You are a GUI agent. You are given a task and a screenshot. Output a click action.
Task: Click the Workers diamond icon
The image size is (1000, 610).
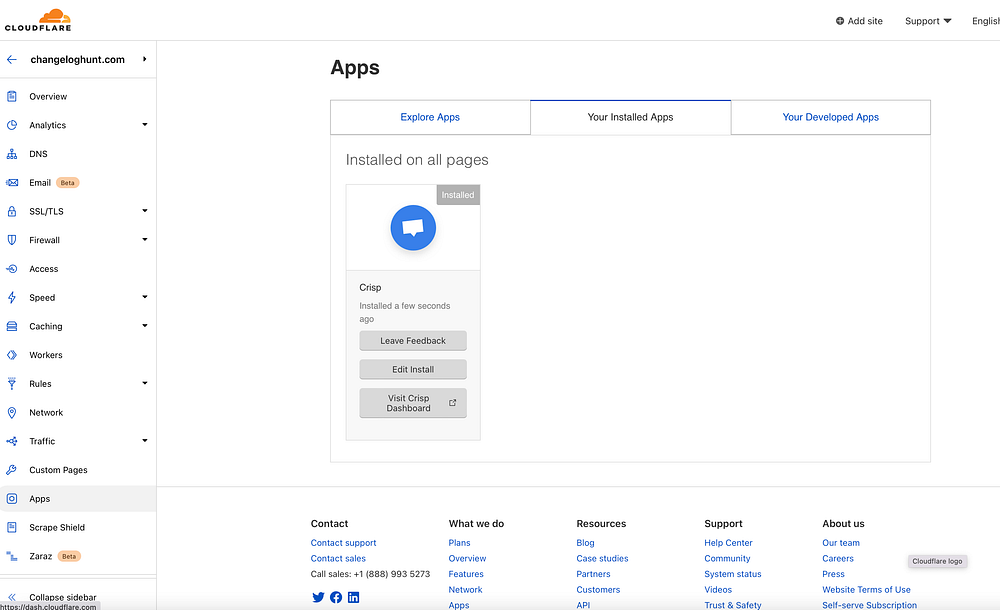[x=11, y=355]
